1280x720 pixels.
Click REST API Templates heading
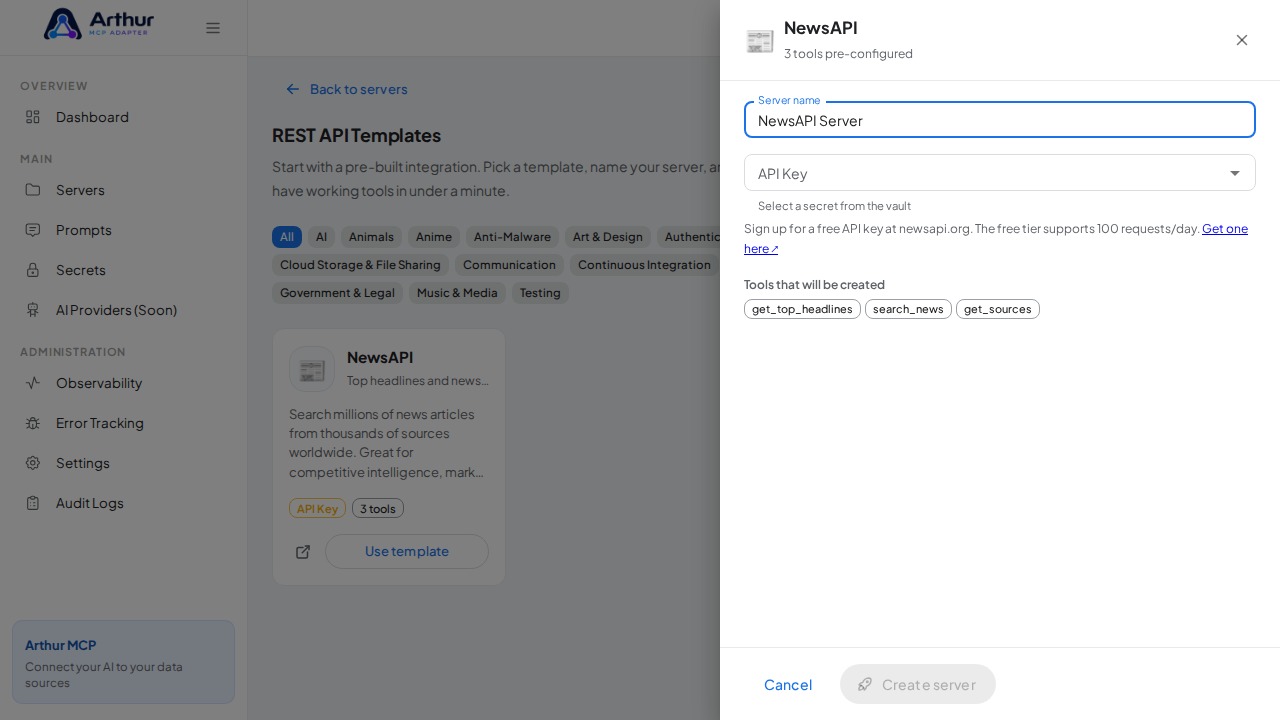356,135
